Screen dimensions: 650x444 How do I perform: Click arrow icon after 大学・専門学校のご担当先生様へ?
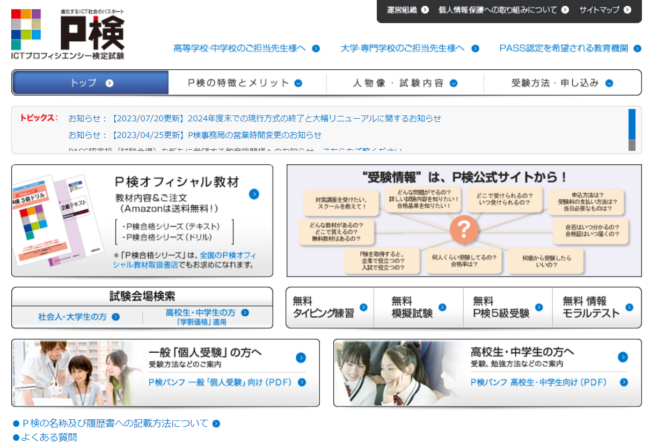tap(475, 49)
